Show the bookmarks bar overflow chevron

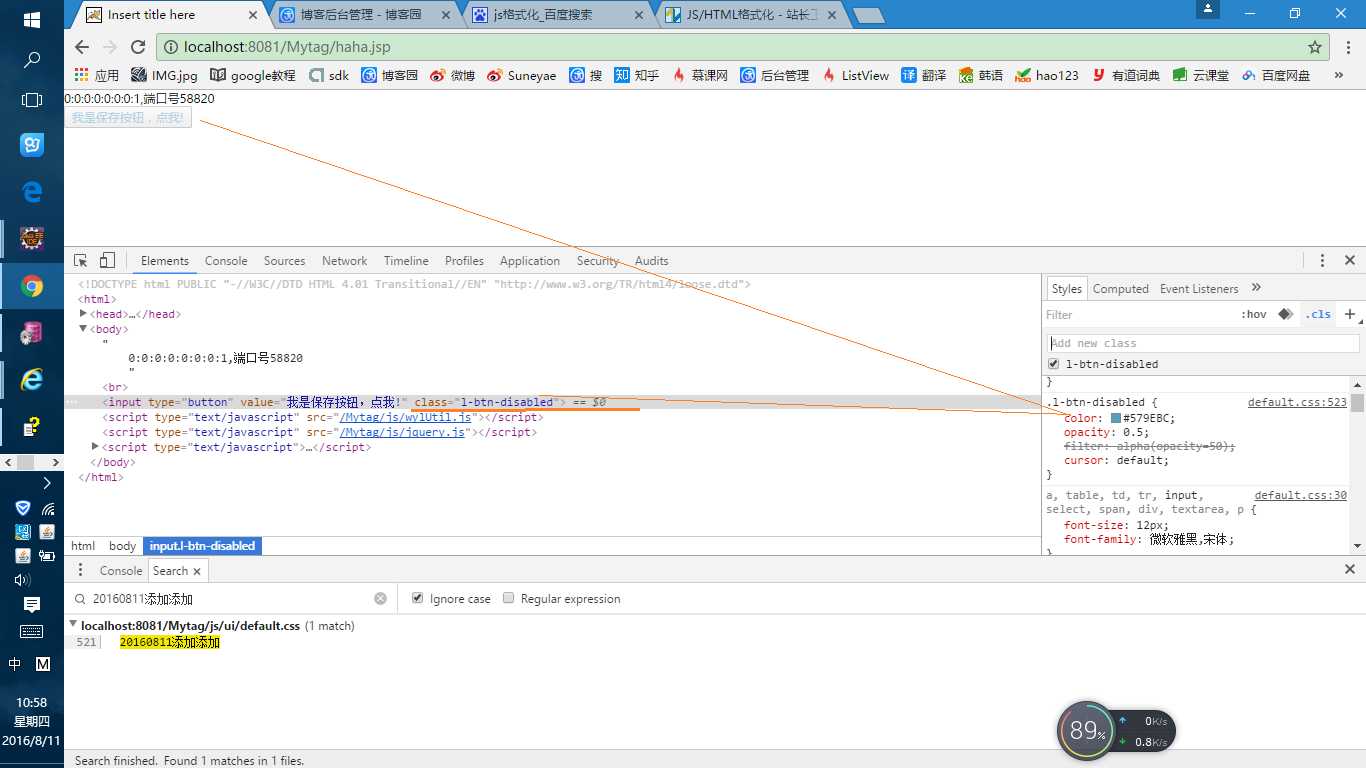pos(1339,75)
